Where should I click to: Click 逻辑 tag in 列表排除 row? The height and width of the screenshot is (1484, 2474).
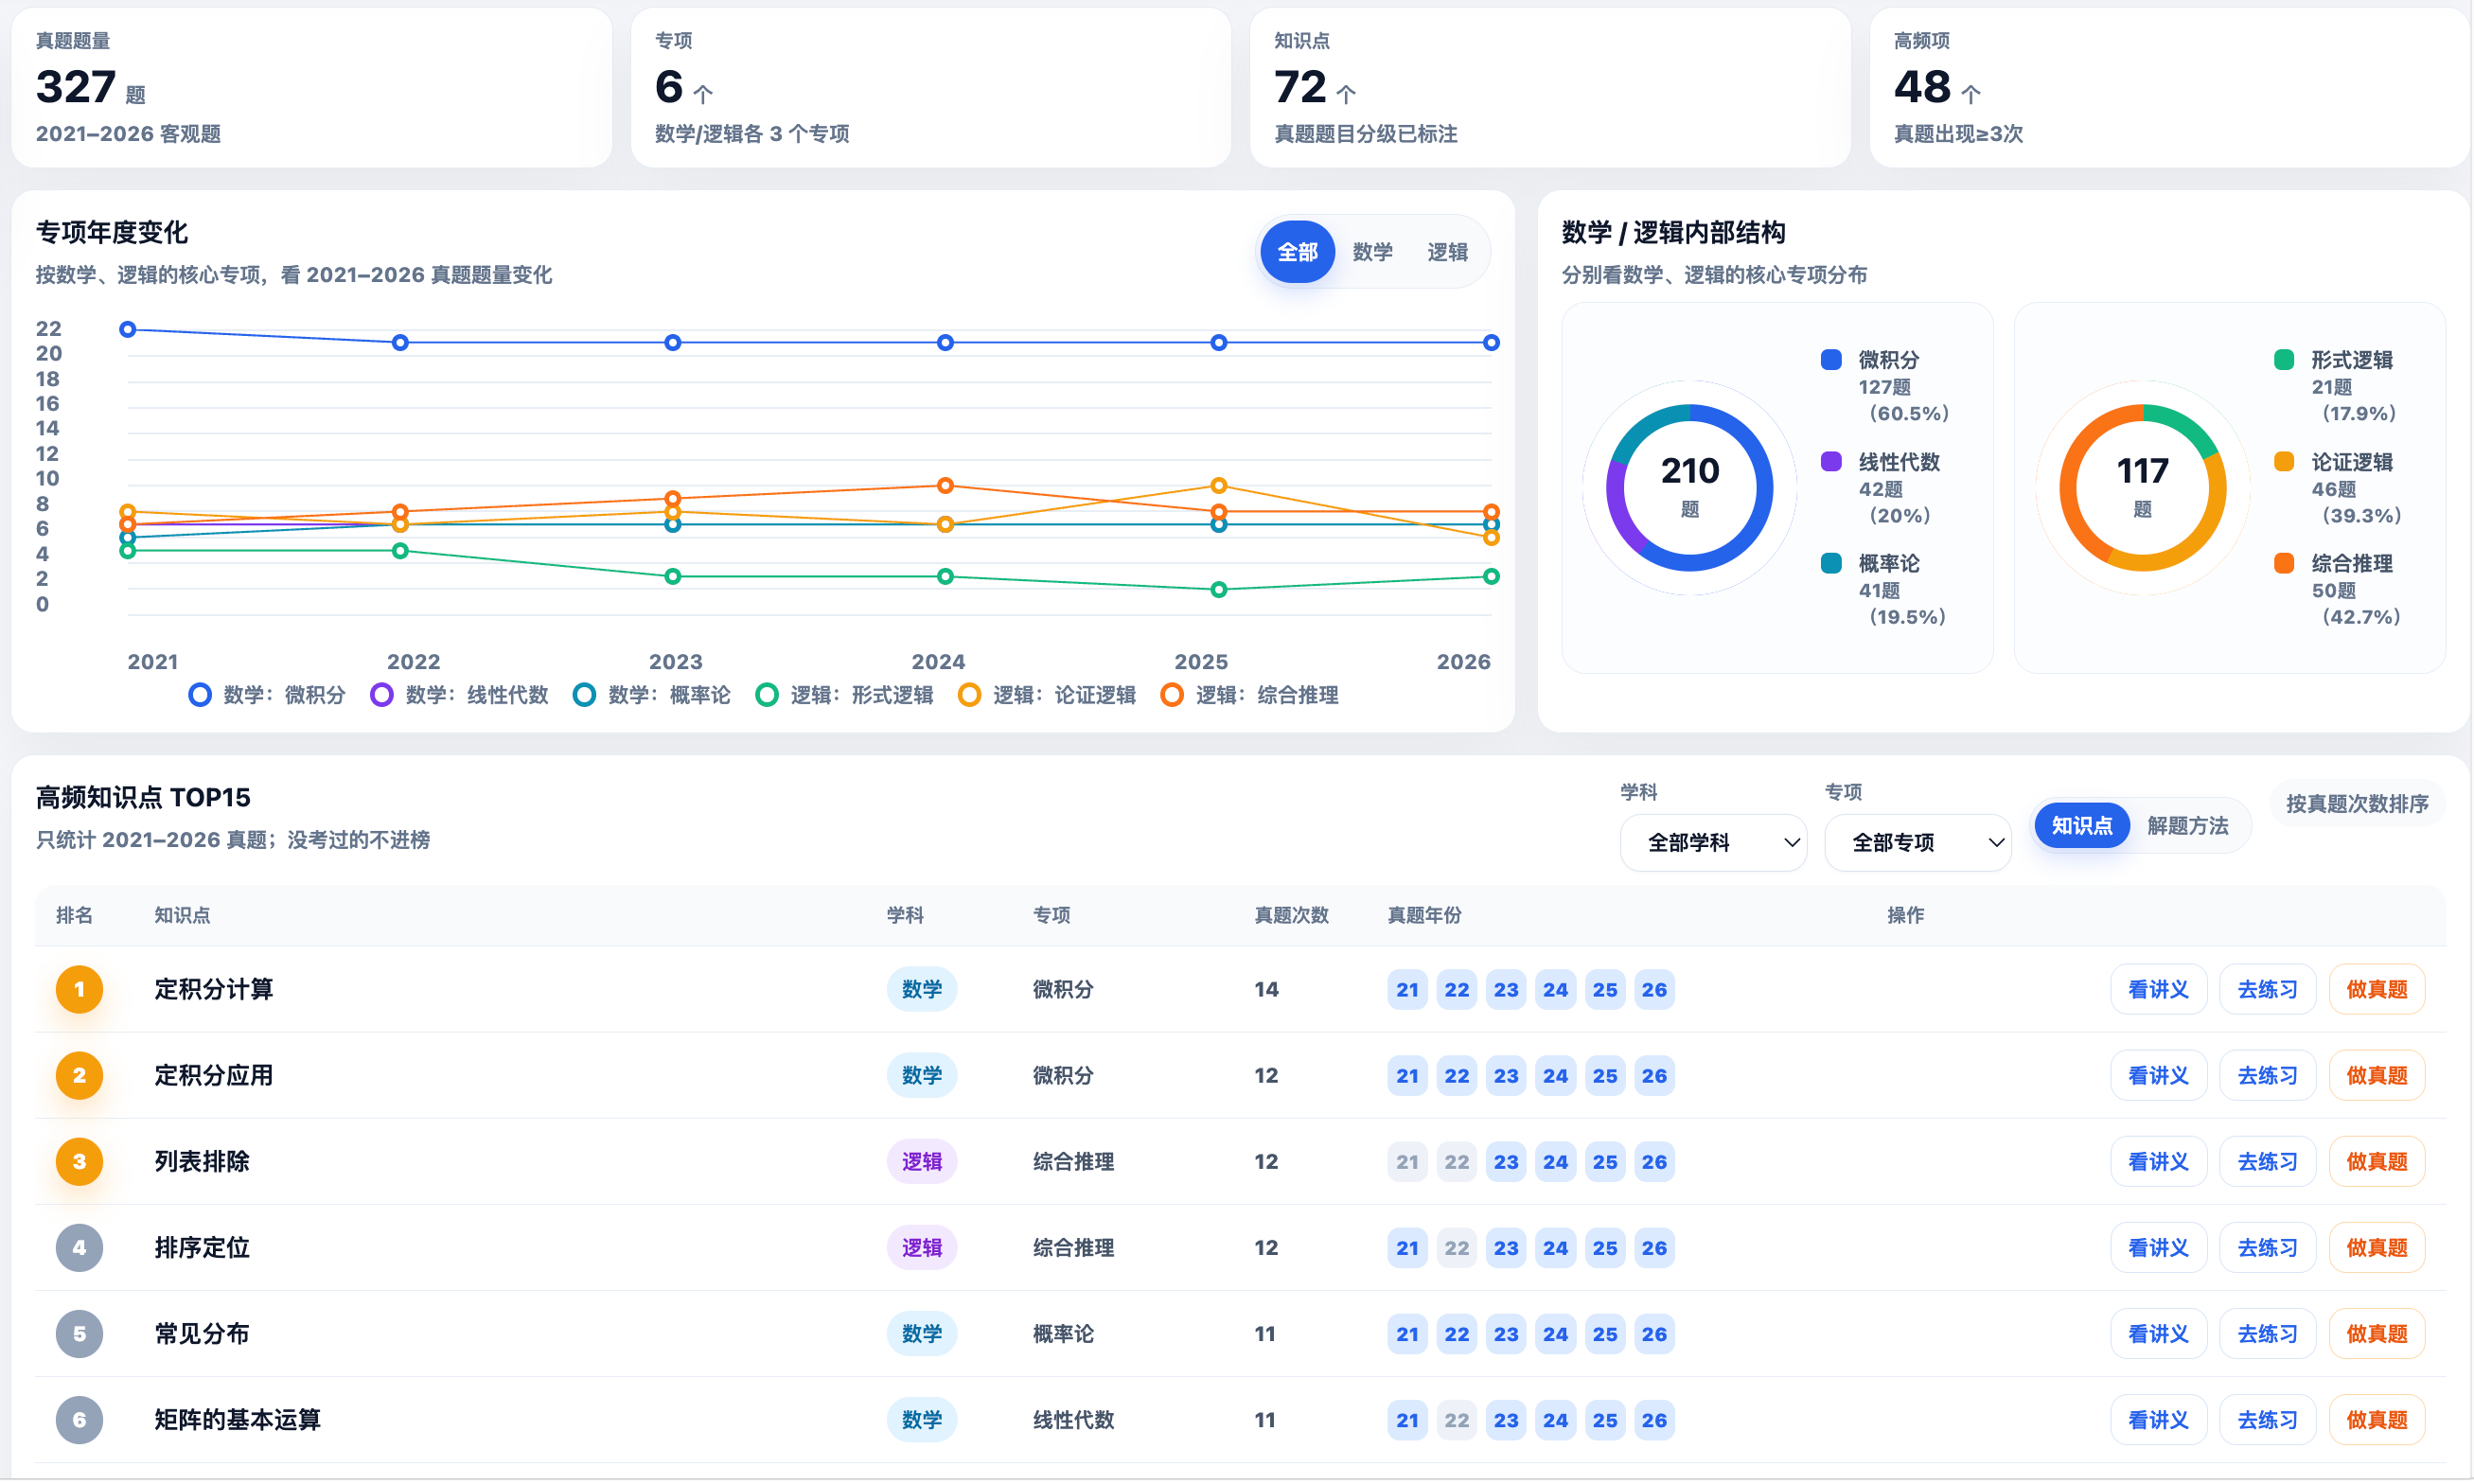[x=922, y=1162]
